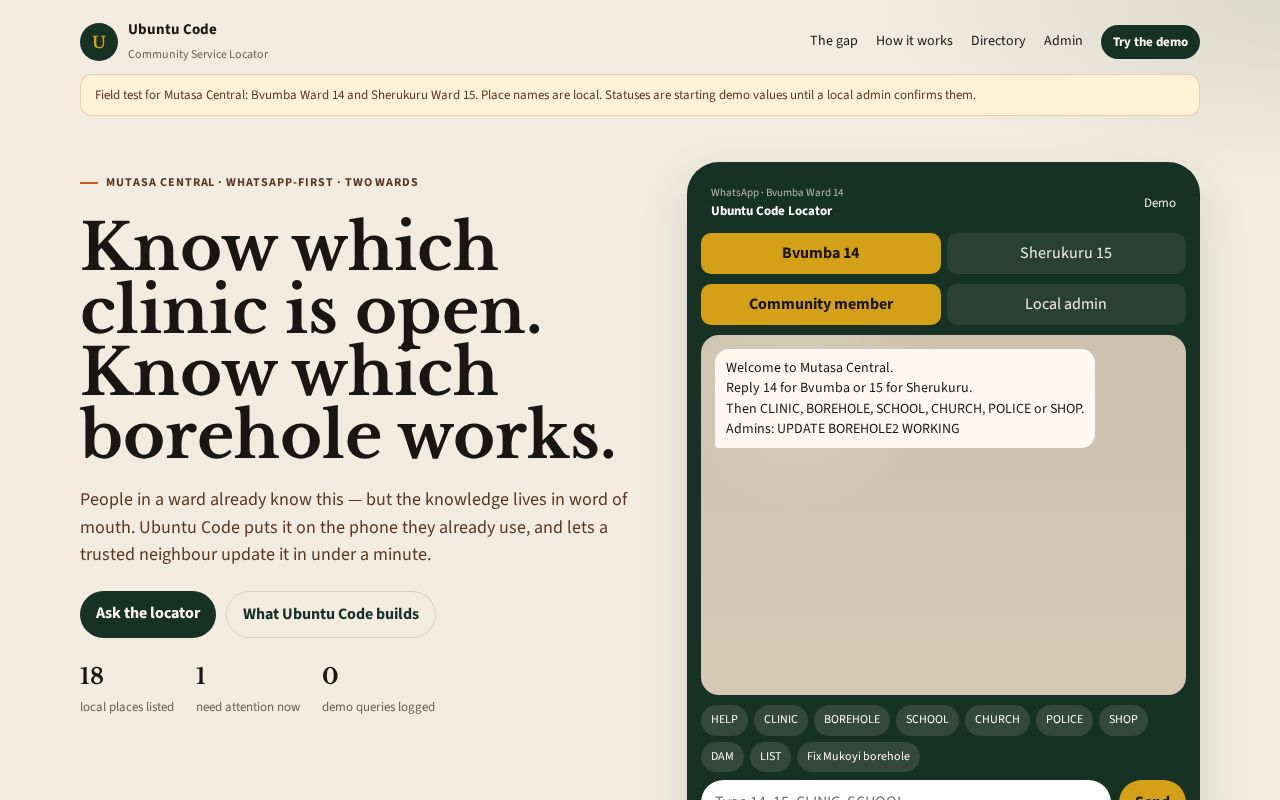Click the field test notice banner

pyautogui.click(x=640, y=95)
